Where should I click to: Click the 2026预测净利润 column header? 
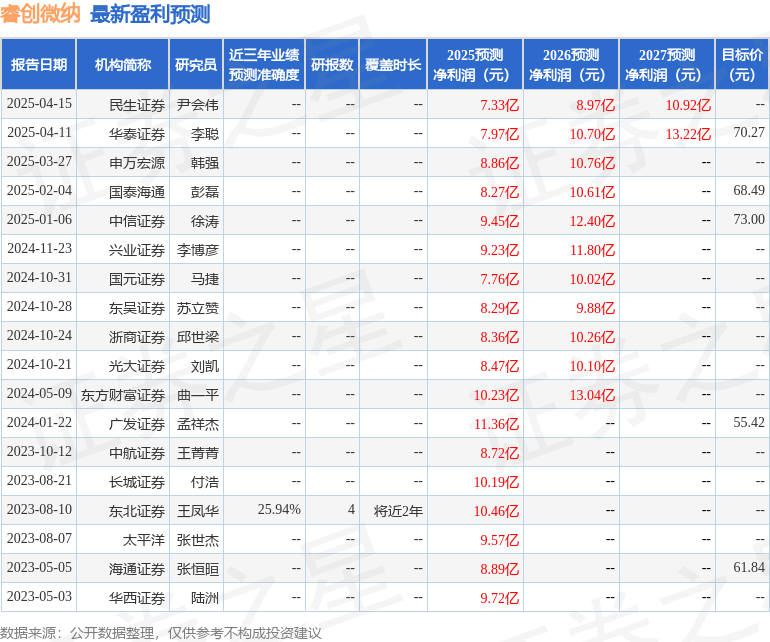[x=571, y=64]
